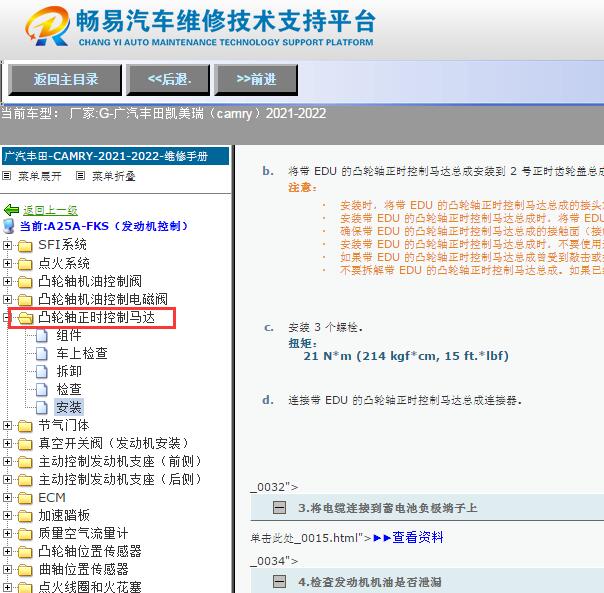The width and height of the screenshot is (604, 593).
Task: Click the 凸轮轴位置传感器 folder icon
Action: (25, 552)
